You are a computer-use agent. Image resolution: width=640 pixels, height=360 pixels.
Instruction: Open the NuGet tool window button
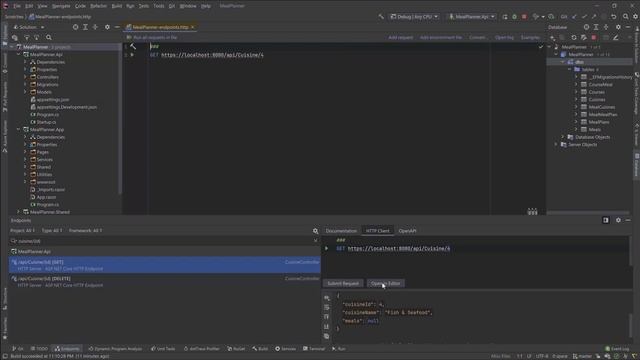(x=236, y=349)
